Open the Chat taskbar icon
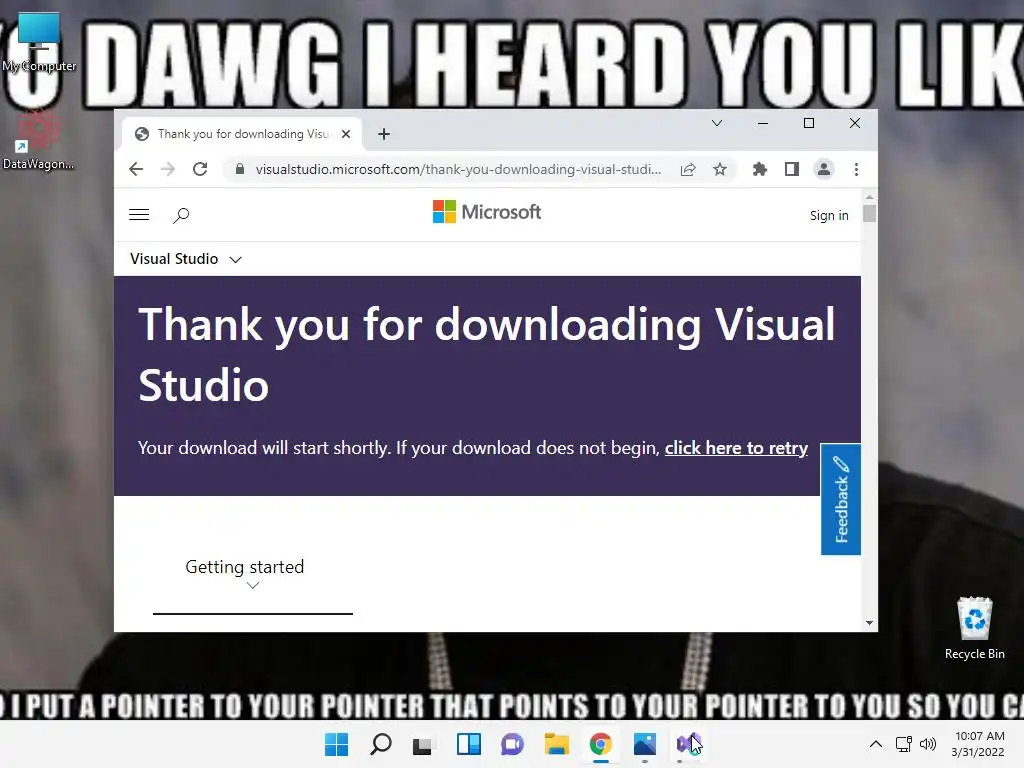Image resolution: width=1024 pixels, height=768 pixels. (513, 744)
